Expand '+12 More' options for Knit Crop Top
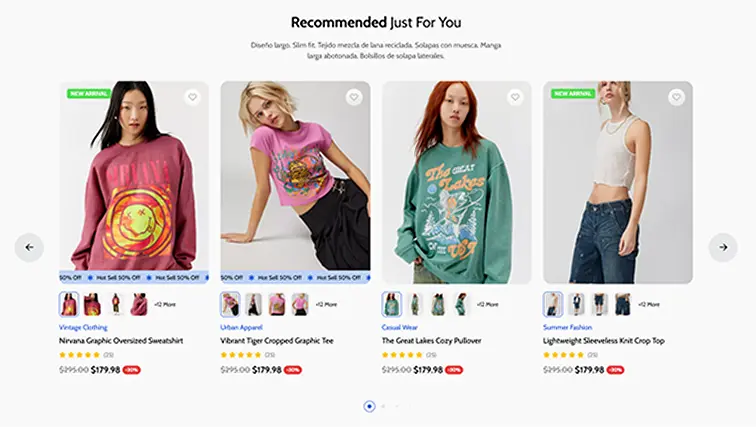756x427 pixels. click(649, 304)
